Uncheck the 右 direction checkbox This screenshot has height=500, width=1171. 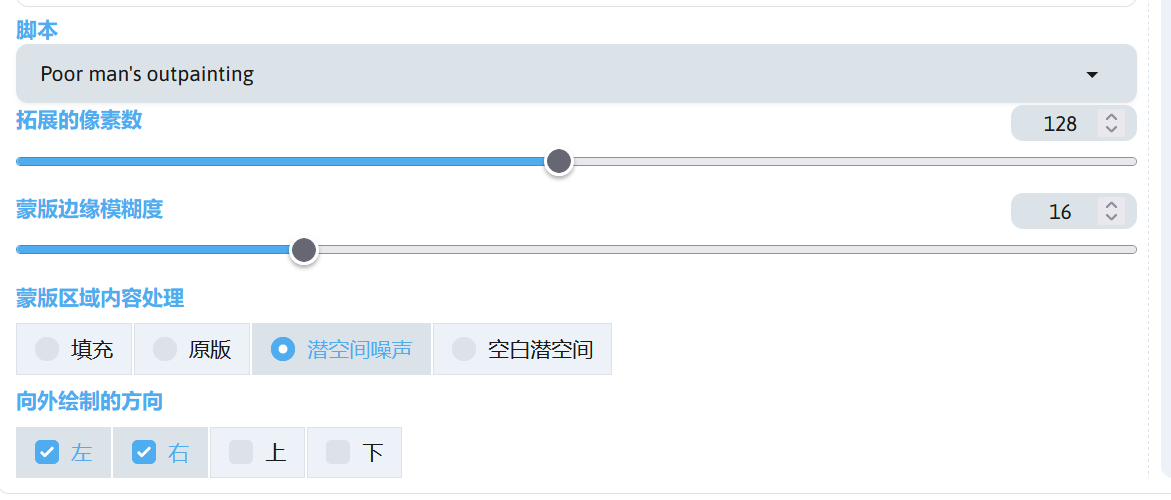click(x=144, y=453)
